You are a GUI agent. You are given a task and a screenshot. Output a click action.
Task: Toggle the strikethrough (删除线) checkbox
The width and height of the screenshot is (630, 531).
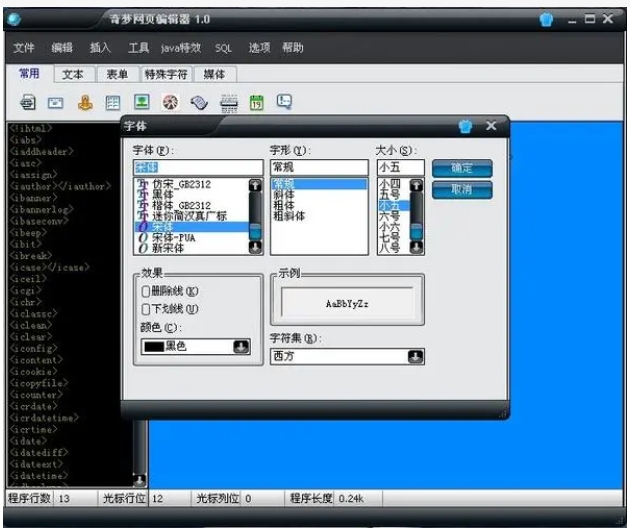point(145,291)
